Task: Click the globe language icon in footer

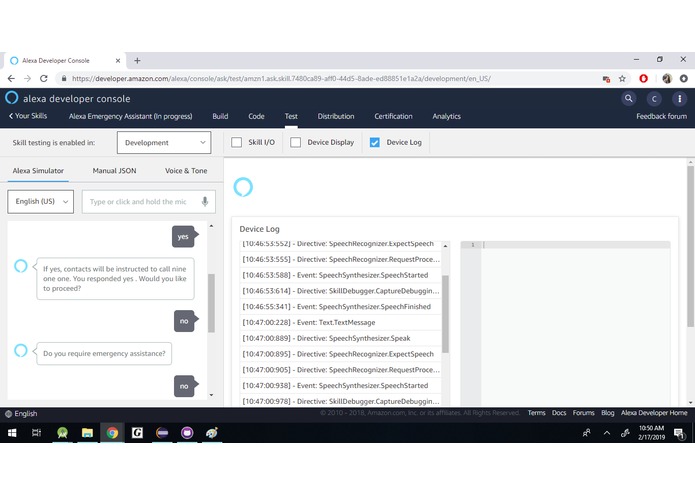Action: pos(8,414)
